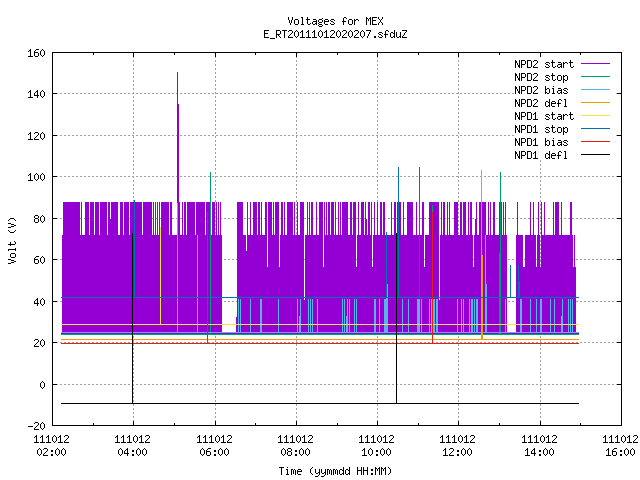Click the x-axis tick label 111012 06:00
The image size is (640, 480).
coord(214,446)
